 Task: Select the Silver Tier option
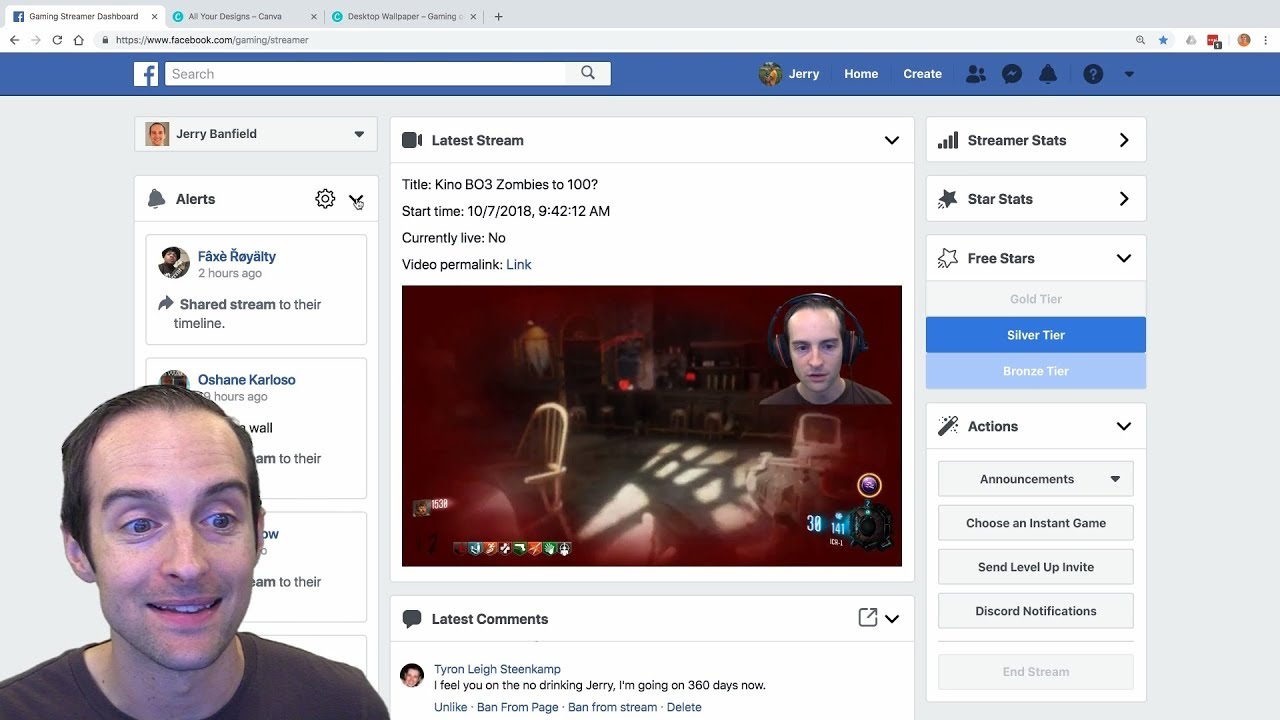1035,334
